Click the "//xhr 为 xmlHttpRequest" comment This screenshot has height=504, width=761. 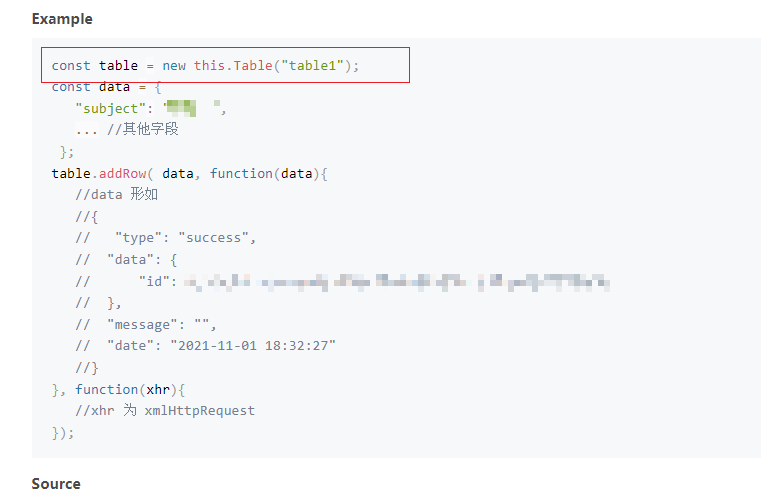(x=165, y=411)
